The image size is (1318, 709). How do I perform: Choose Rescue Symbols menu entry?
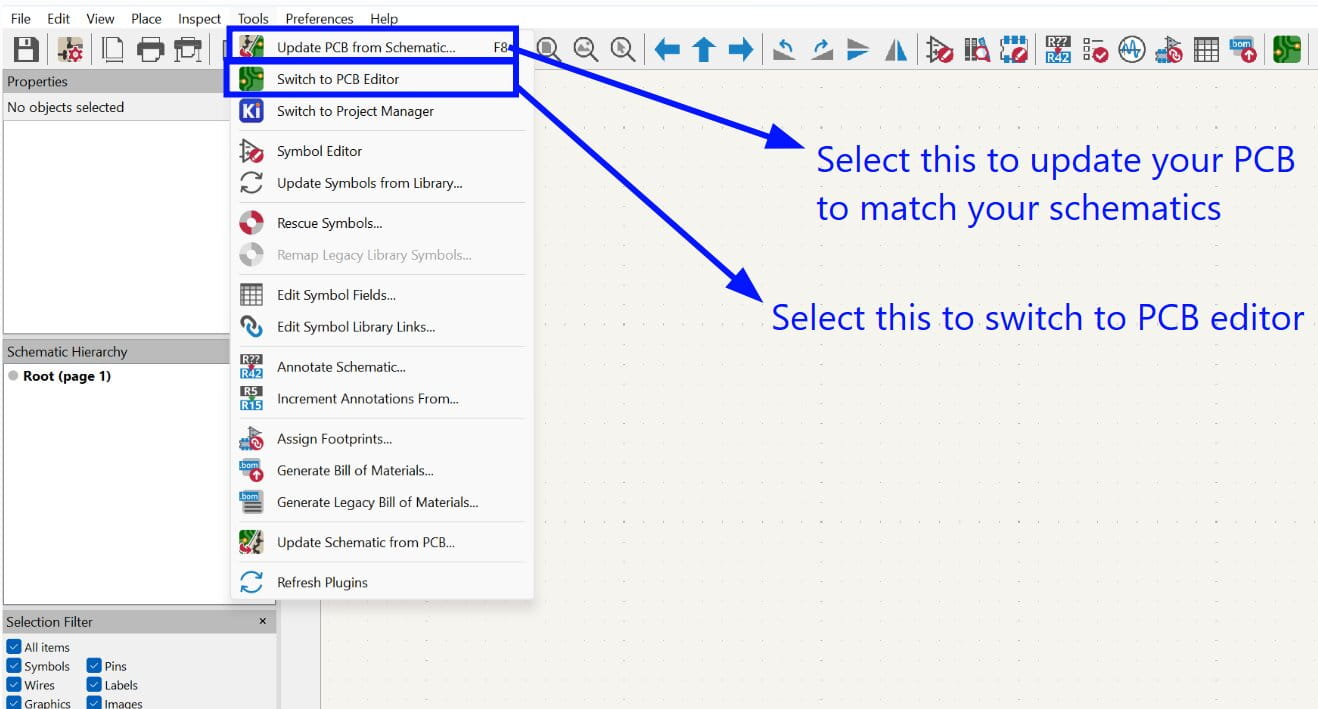click(382, 223)
